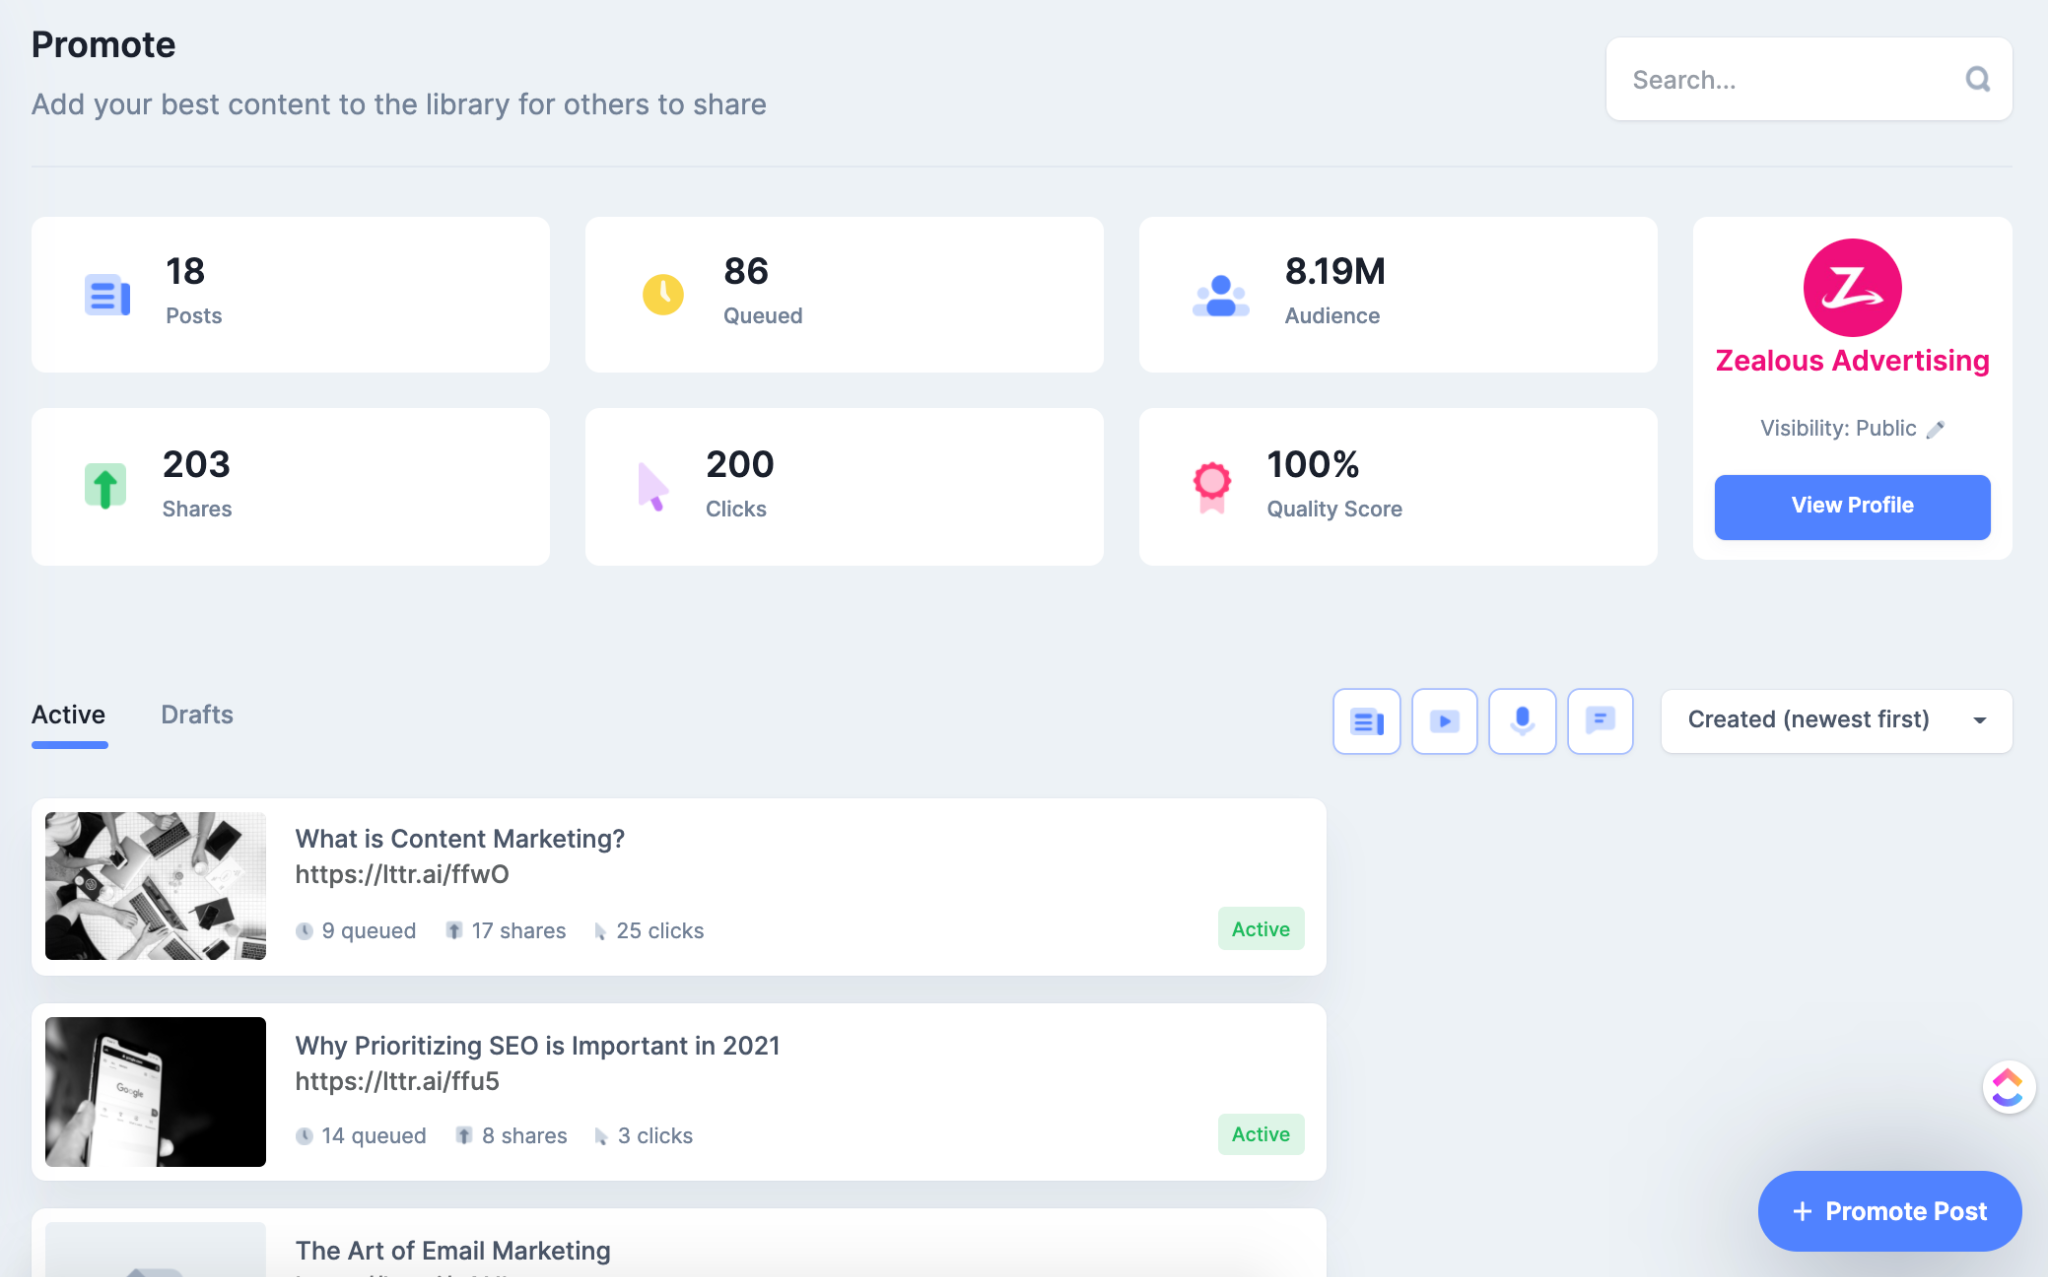Click the '9 queued' text
This screenshot has height=1277, width=2048.
point(368,931)
